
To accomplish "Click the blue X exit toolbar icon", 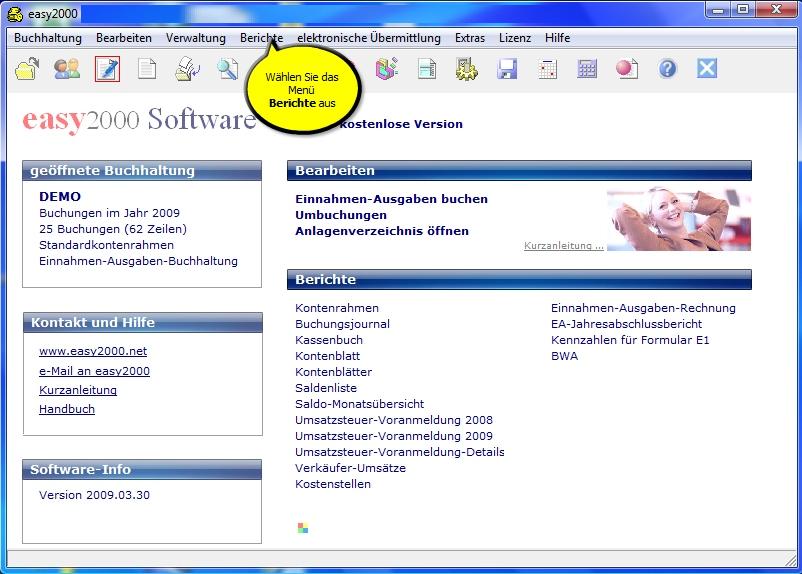I will pos(707,68).
